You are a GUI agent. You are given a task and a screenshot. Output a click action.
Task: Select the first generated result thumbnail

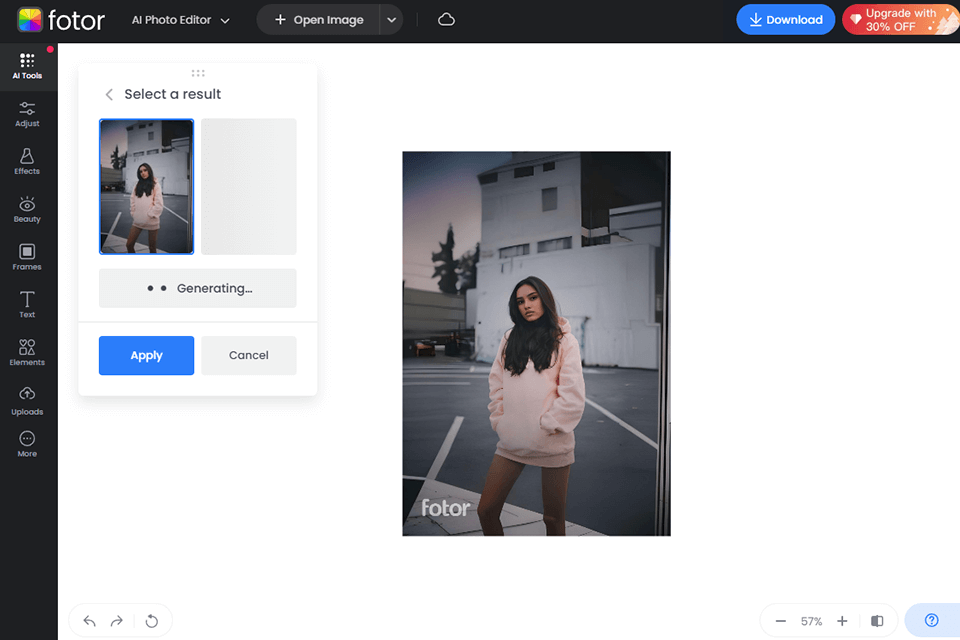[x=146, y=187]
